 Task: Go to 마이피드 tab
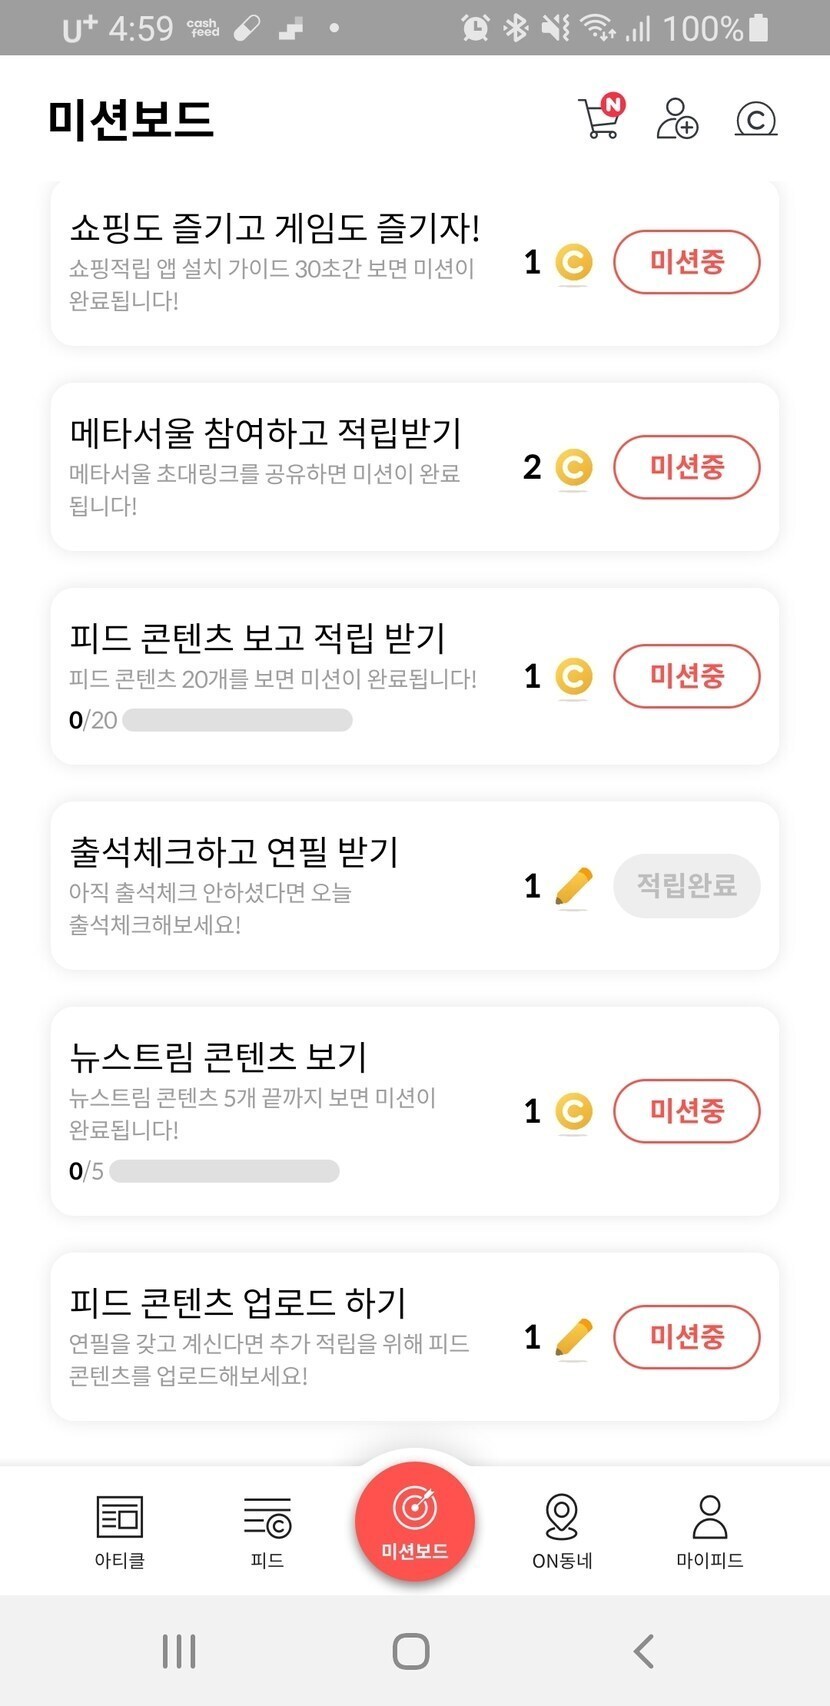[709, 1530]
